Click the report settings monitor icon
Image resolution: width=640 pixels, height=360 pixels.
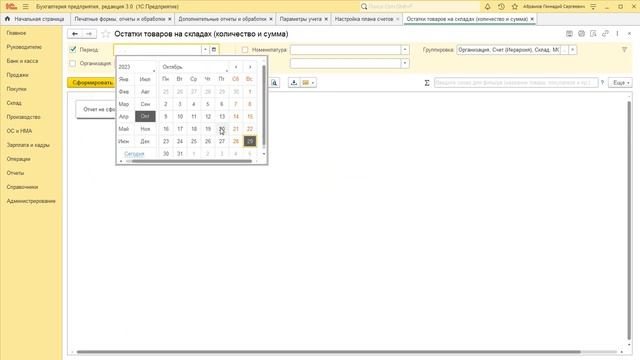(569, 34)
